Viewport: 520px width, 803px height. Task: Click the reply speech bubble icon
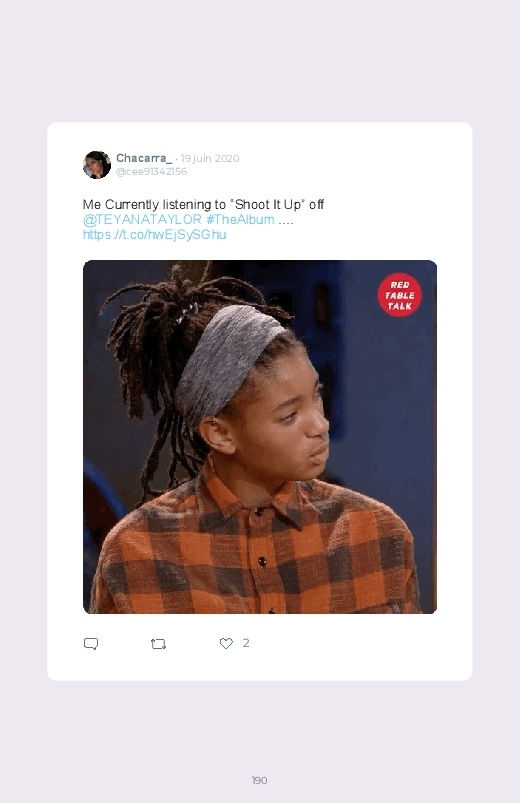tap(91, 644)
